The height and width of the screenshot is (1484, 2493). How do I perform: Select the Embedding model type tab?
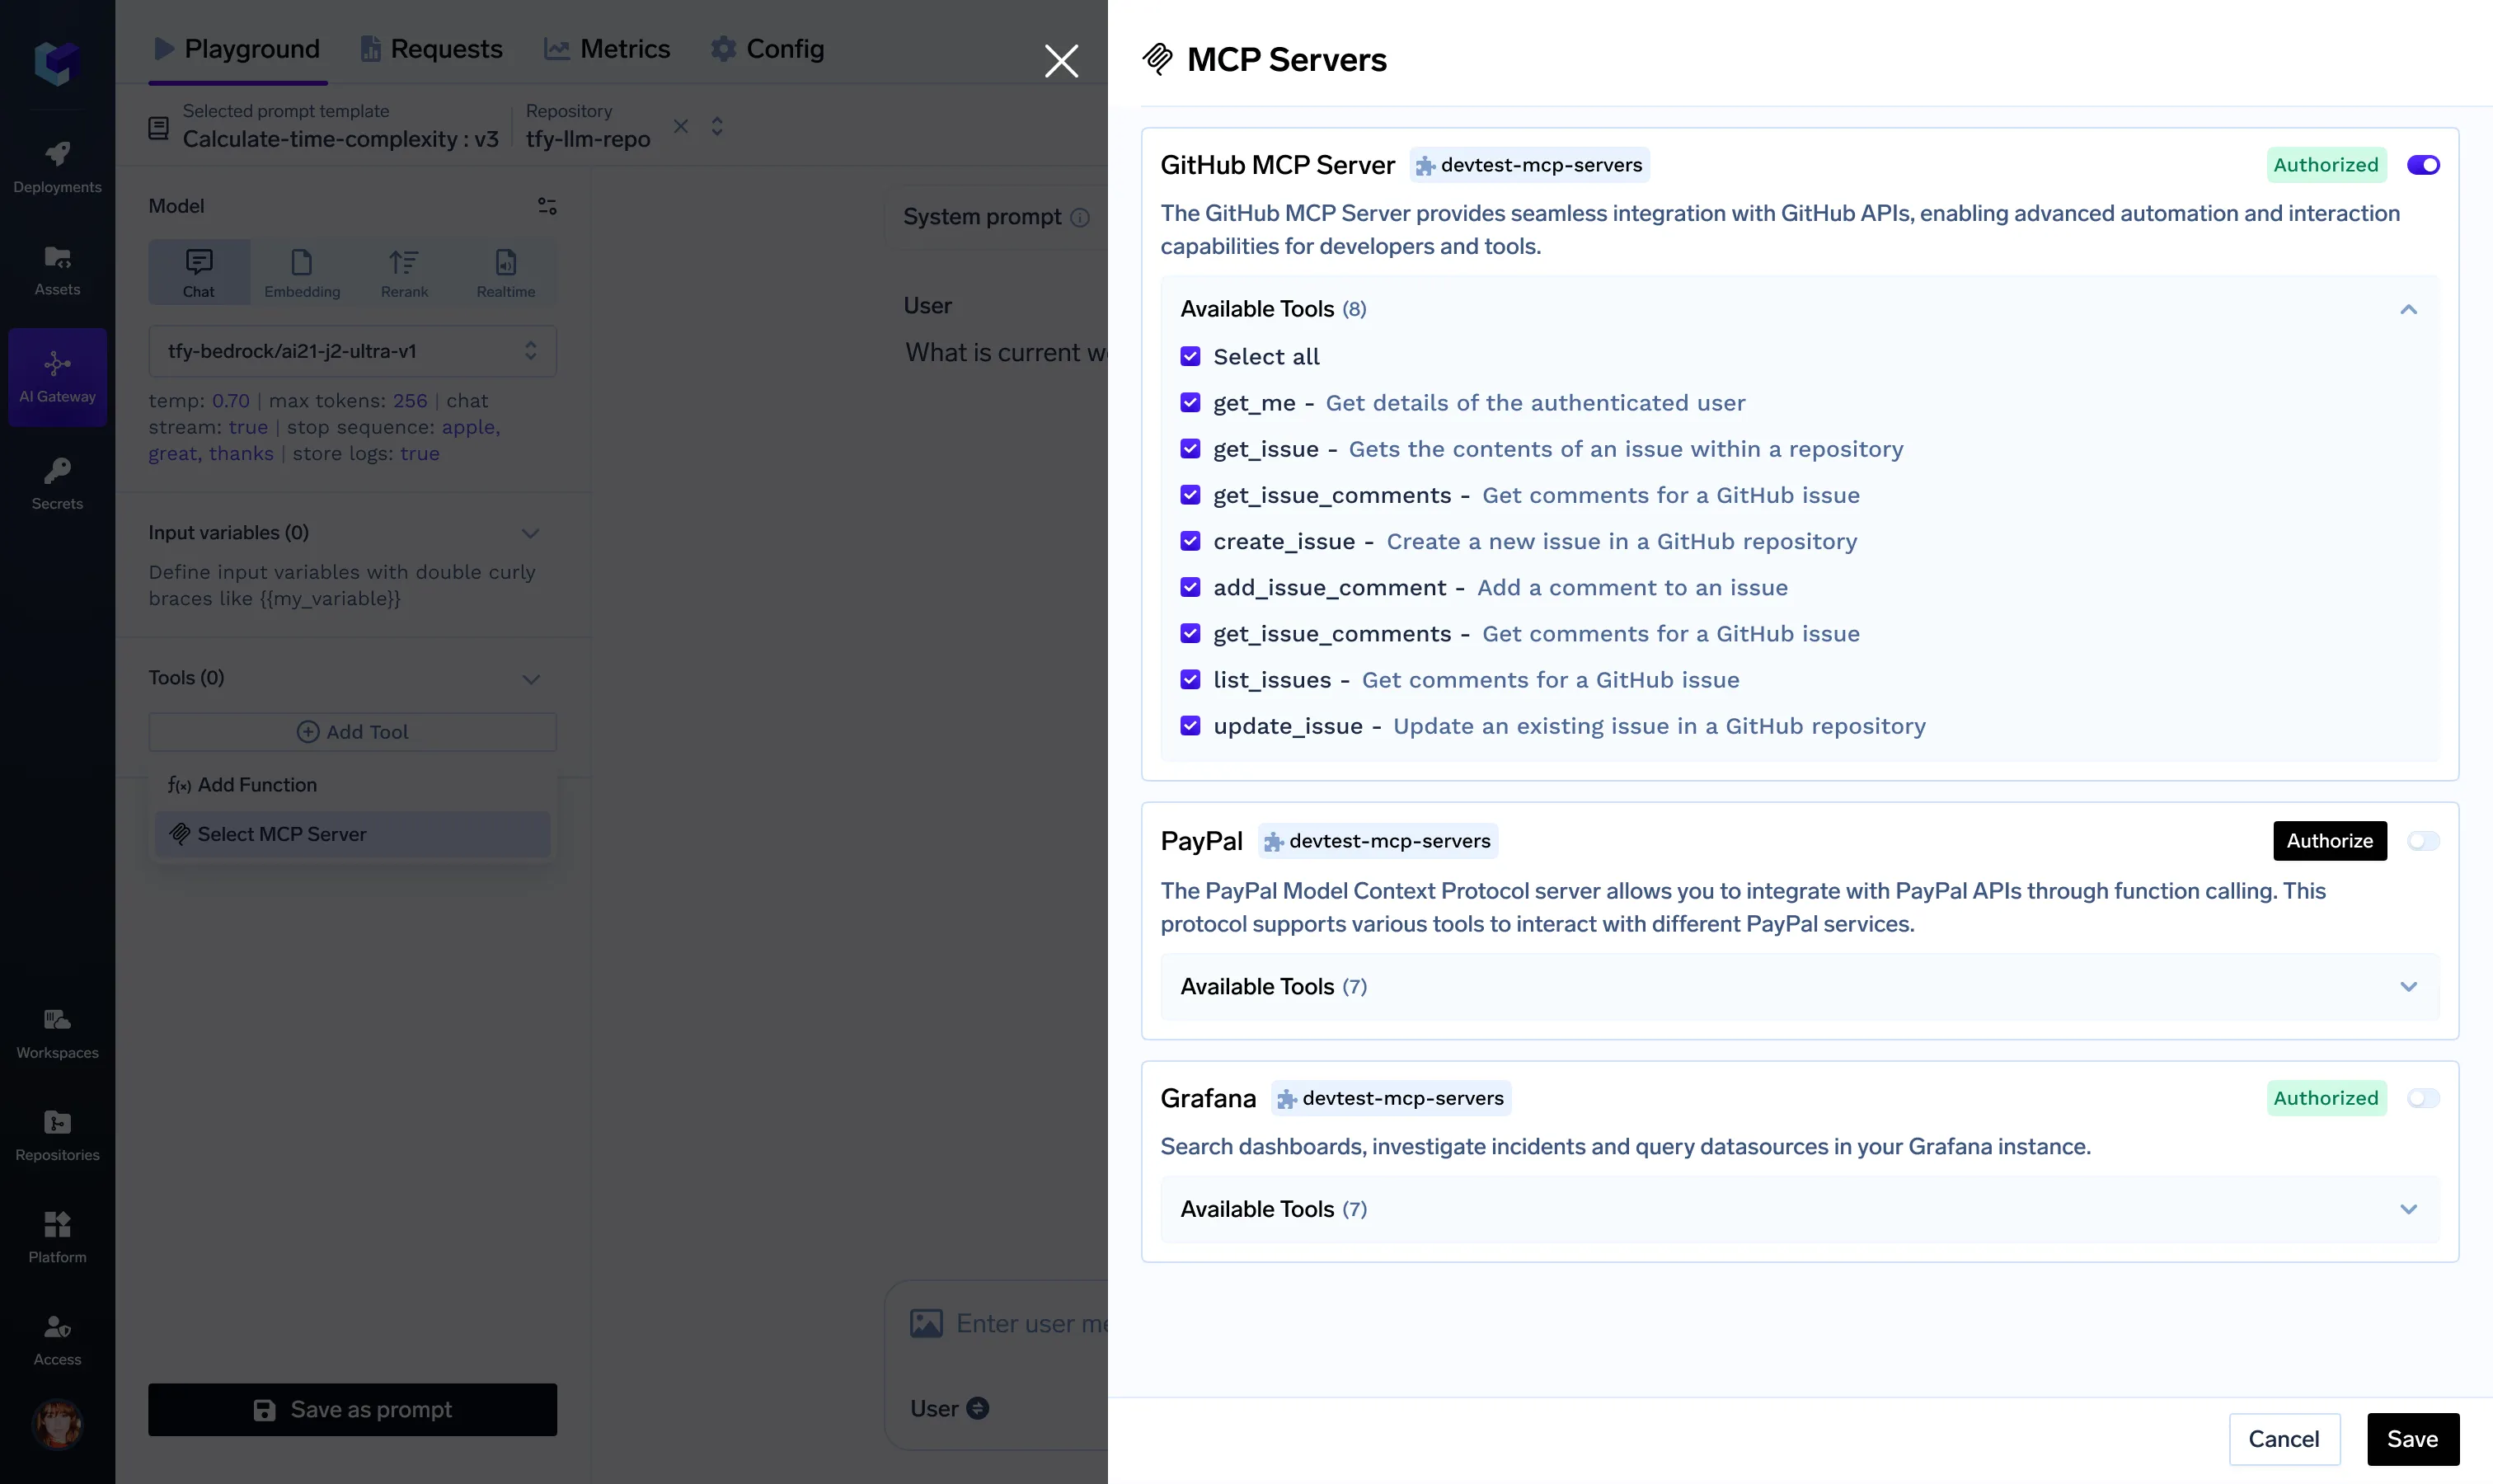(302, 272)
